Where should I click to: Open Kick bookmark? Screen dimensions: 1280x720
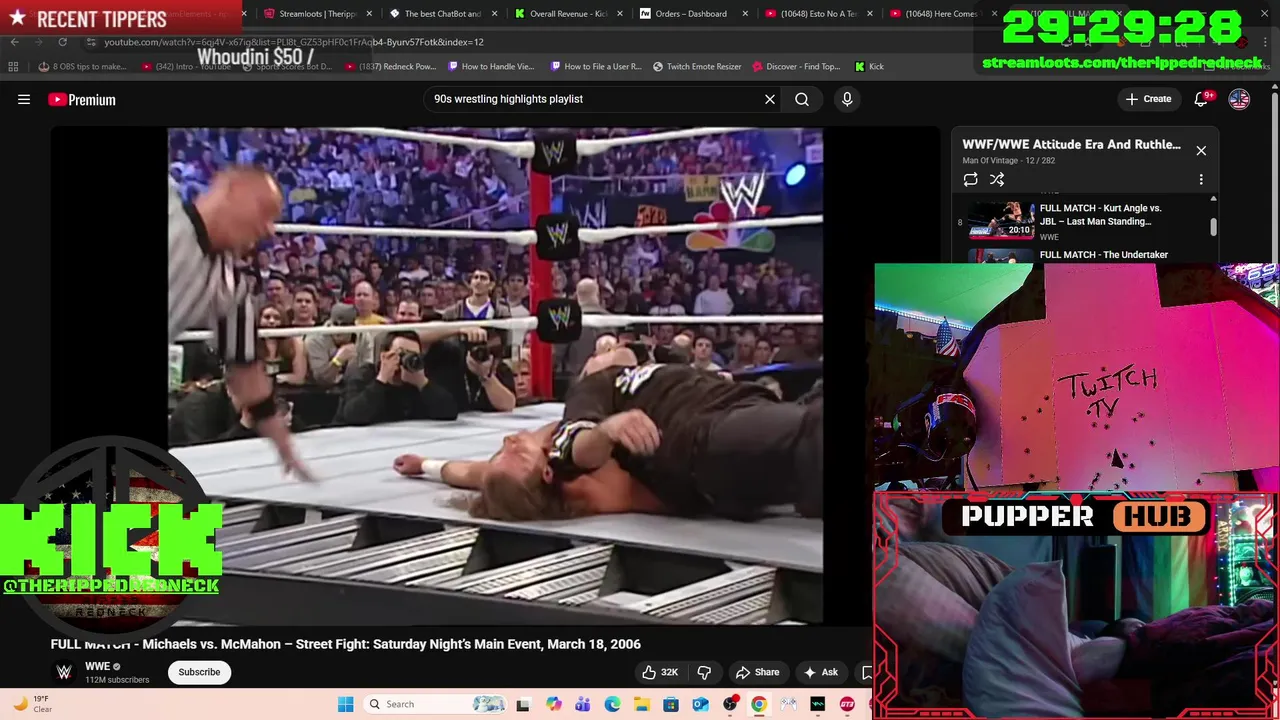[x=869, y=66]
